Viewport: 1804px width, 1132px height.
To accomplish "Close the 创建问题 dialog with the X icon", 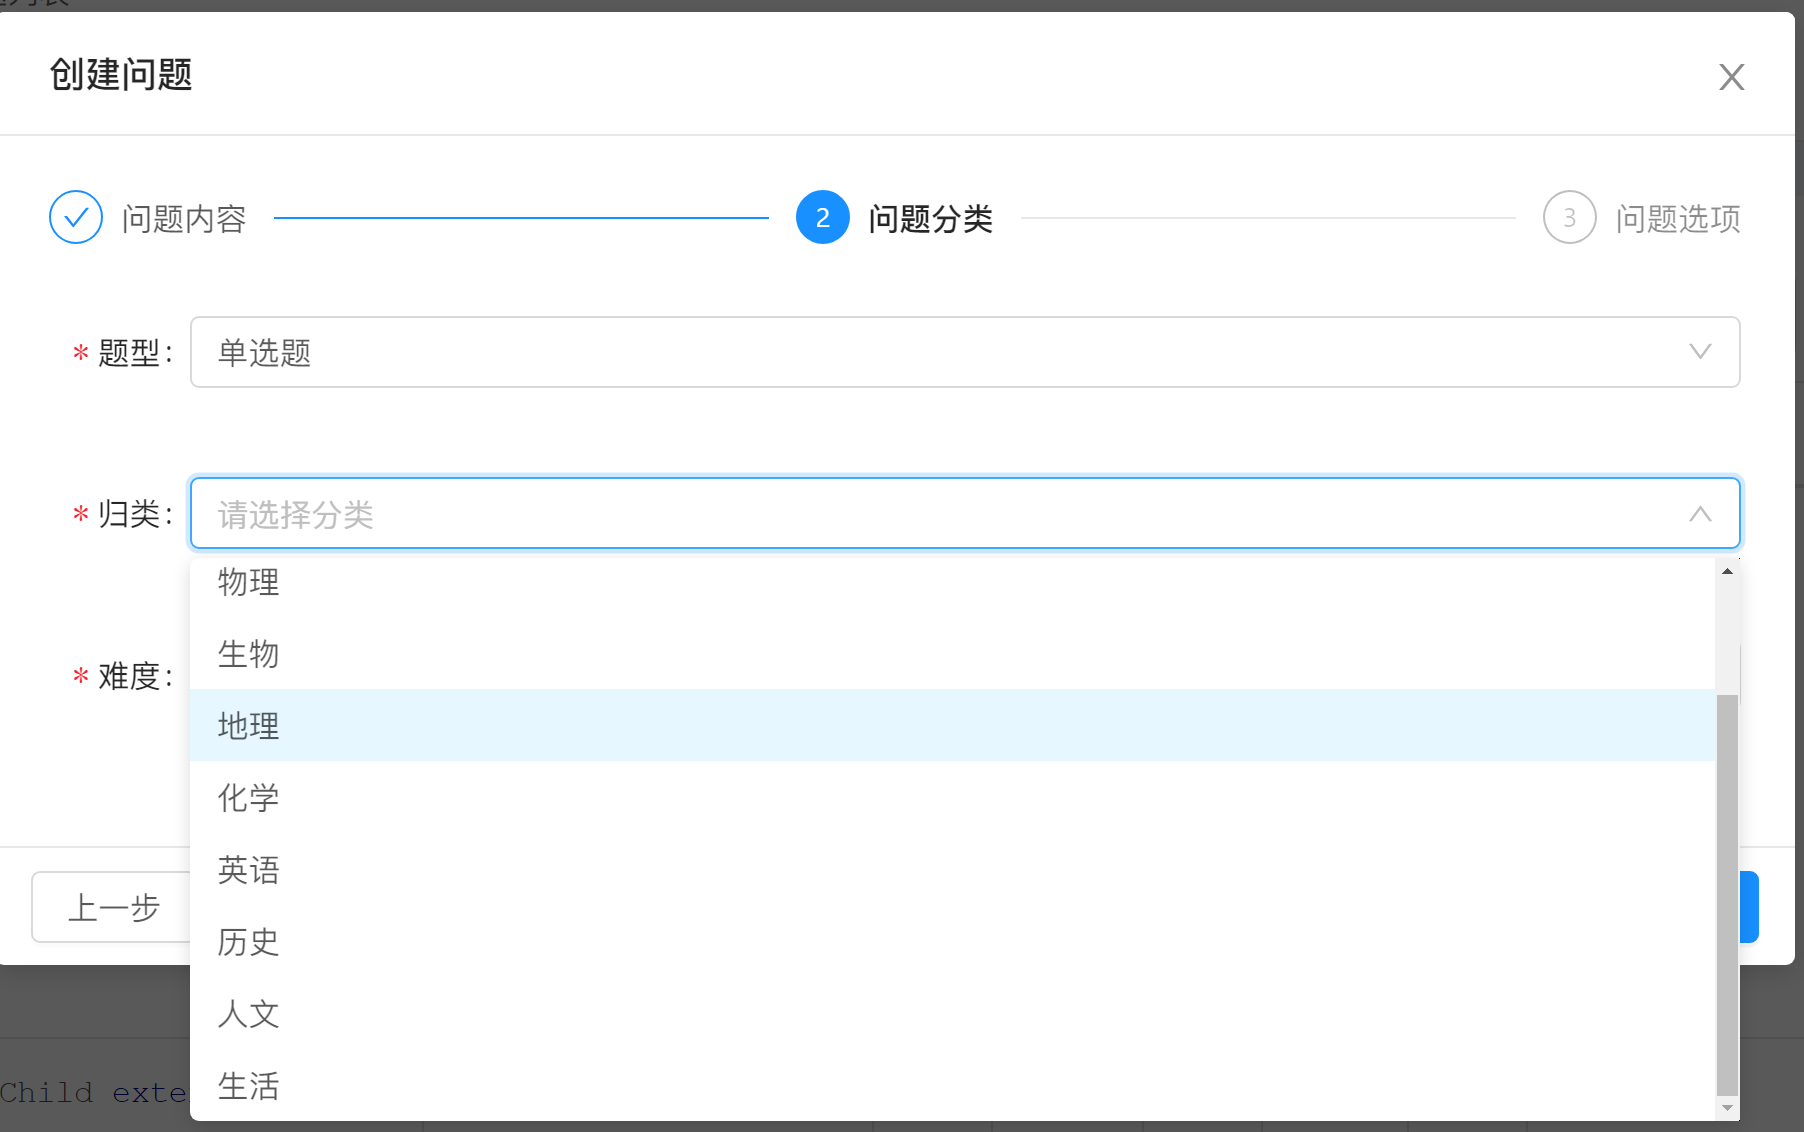I will [x=1731, y=77].
